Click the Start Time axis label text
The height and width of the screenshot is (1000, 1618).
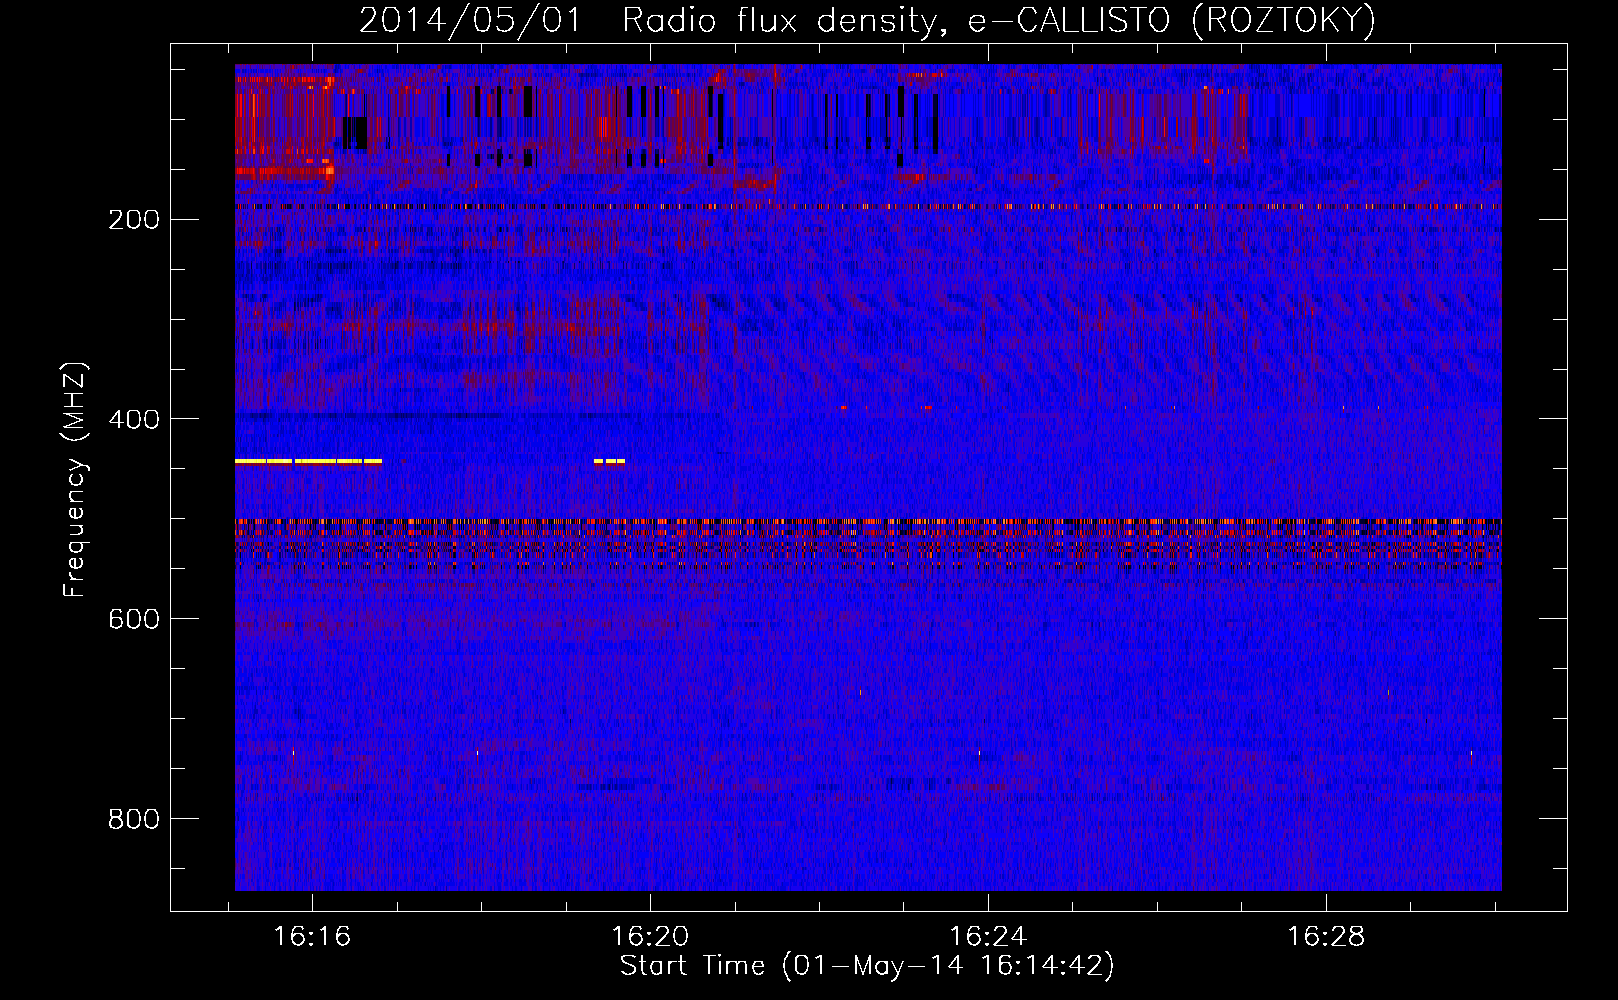[867, 966]
